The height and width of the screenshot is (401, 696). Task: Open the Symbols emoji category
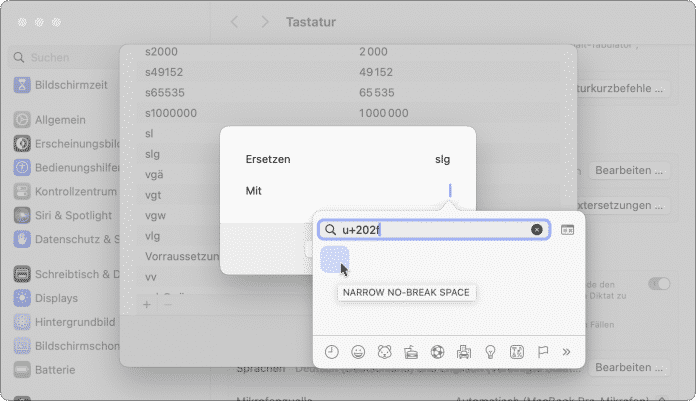pos(517,352)
